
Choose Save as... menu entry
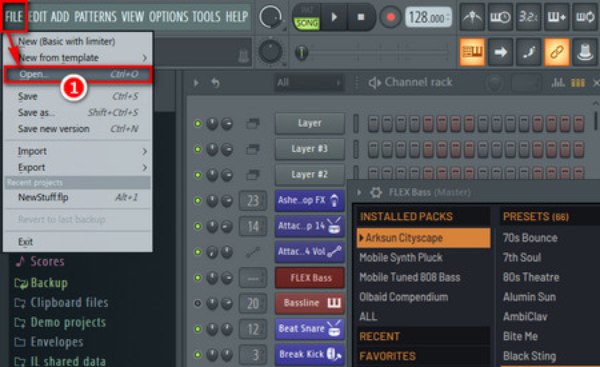click(x=78, y=113)
